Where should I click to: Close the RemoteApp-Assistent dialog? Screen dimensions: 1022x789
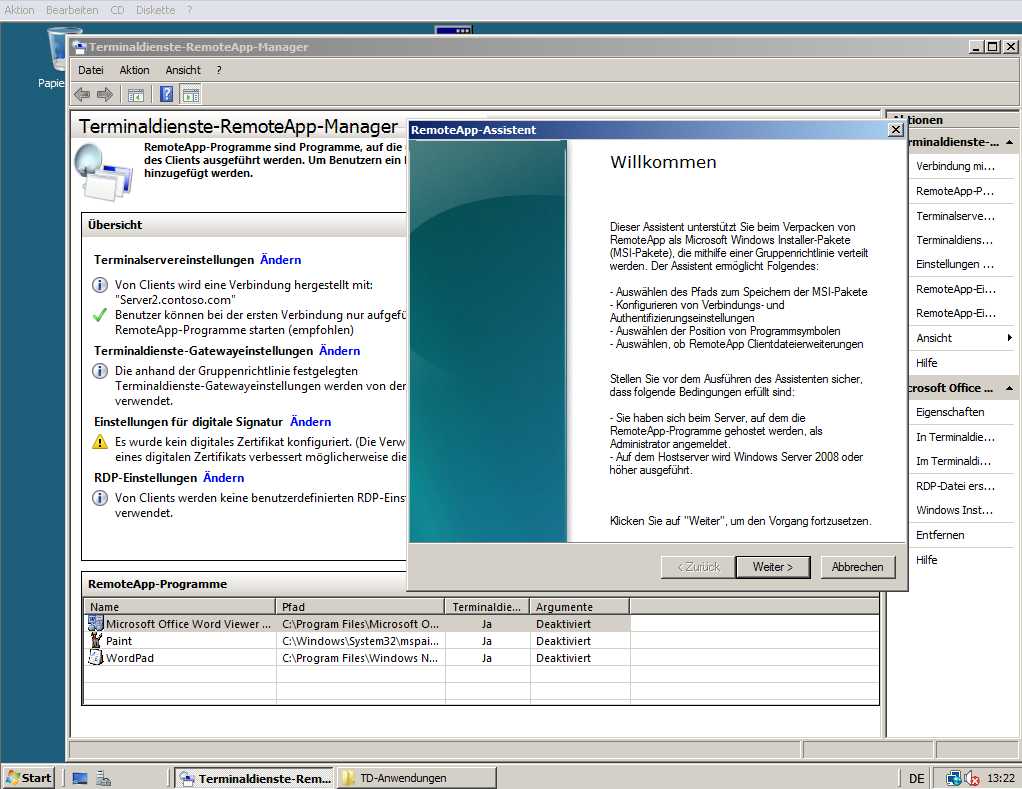896,130
